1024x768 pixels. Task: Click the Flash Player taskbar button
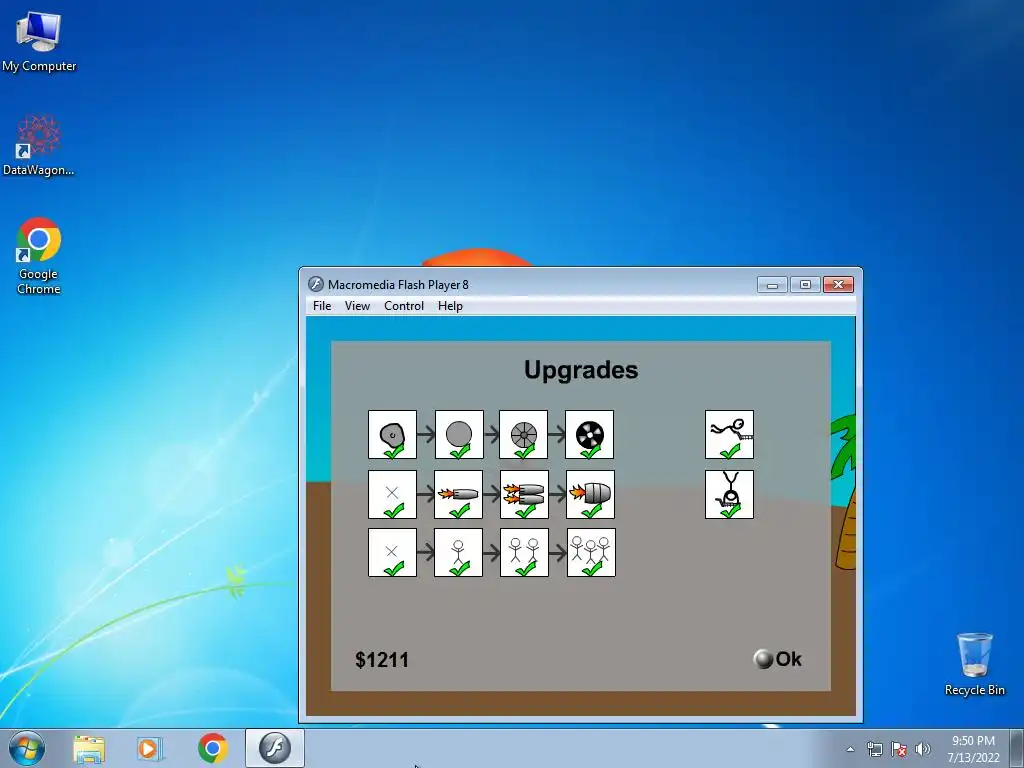tap(275, 748)
